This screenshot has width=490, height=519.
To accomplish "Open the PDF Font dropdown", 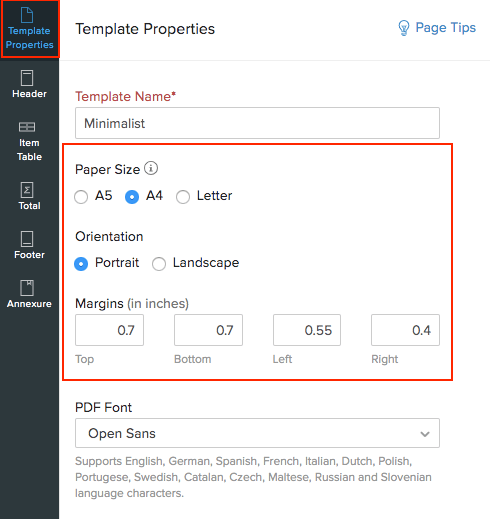I will click(x=257, y=433).
